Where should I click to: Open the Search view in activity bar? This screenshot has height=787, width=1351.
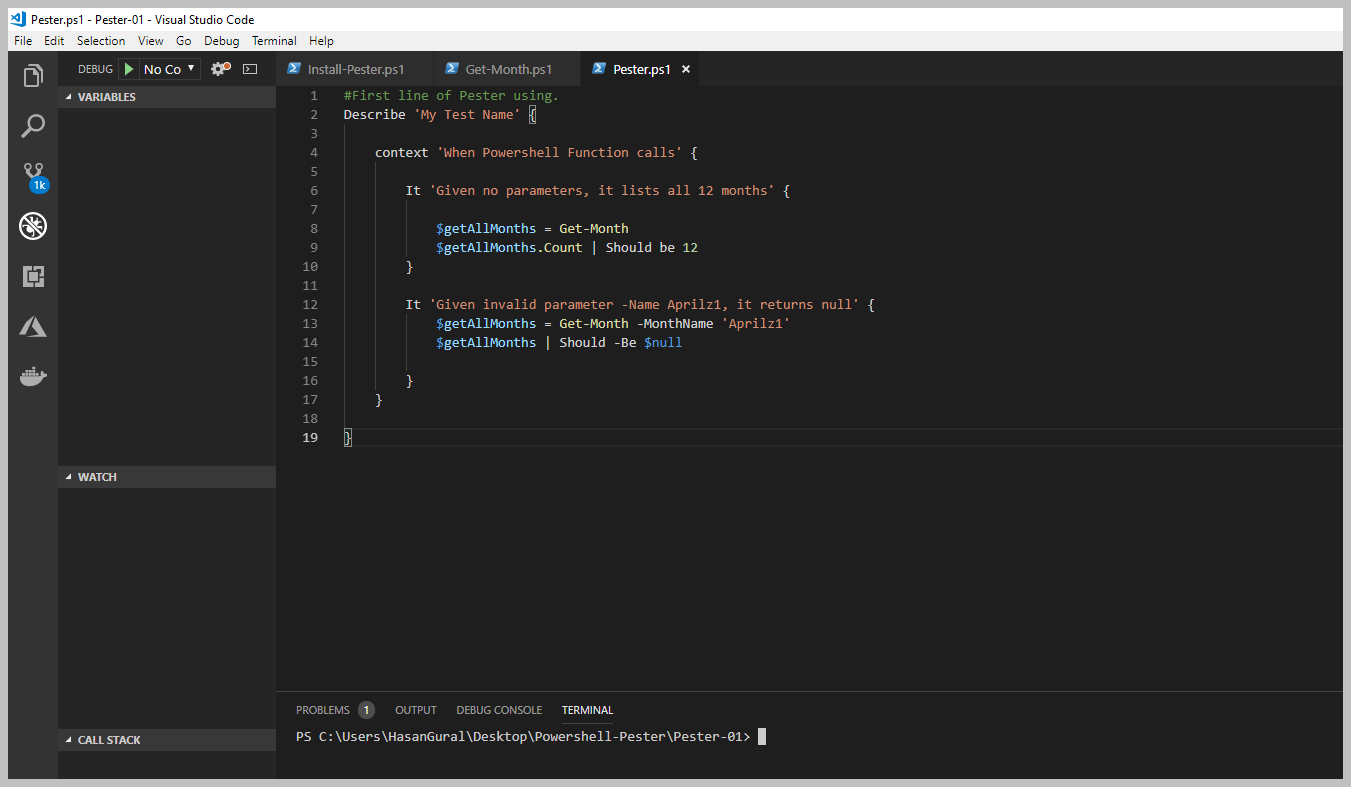(x=33, y=126)
